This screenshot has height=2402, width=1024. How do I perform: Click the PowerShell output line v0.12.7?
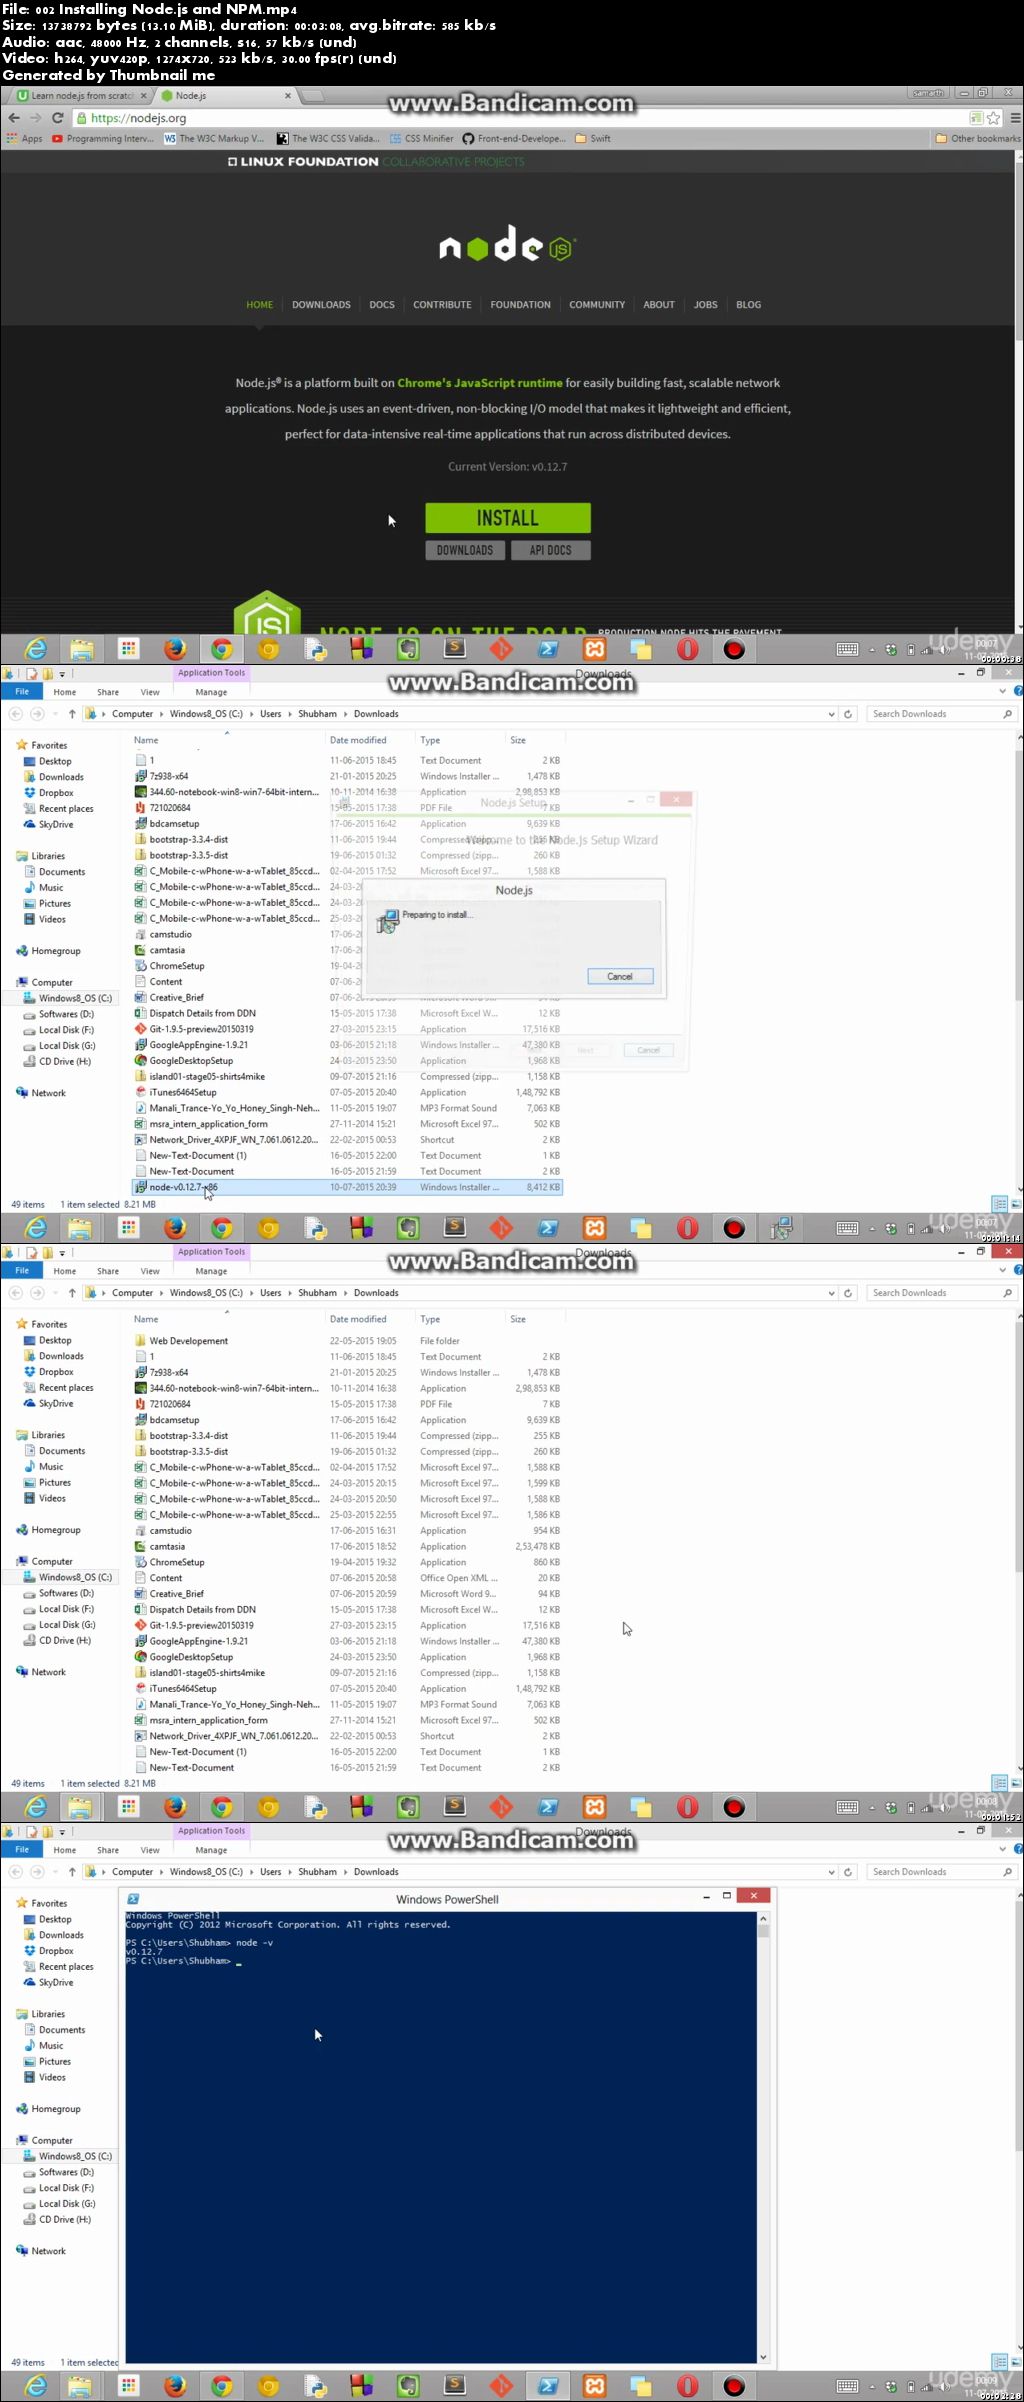pyautogui.click(x=144, y=1952)
